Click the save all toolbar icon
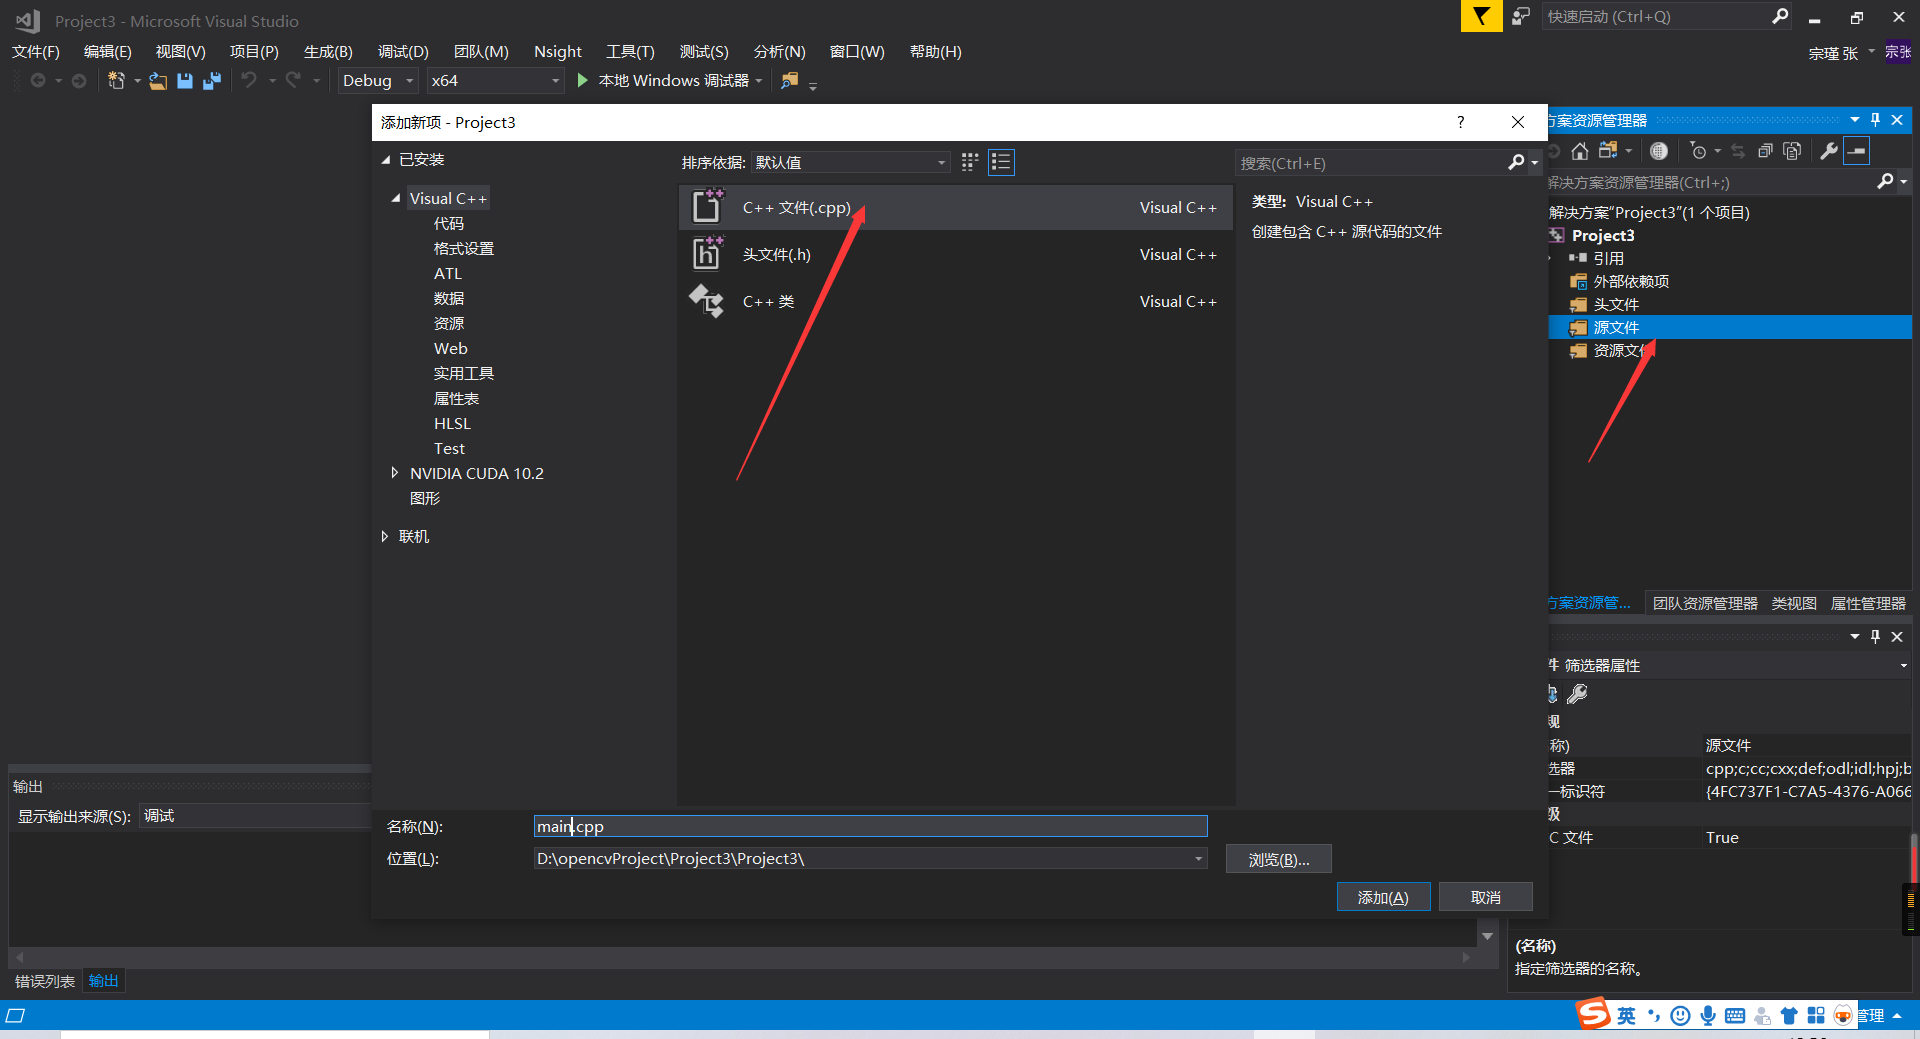Screen dimensions: 1920x1039 pos(211,81)
